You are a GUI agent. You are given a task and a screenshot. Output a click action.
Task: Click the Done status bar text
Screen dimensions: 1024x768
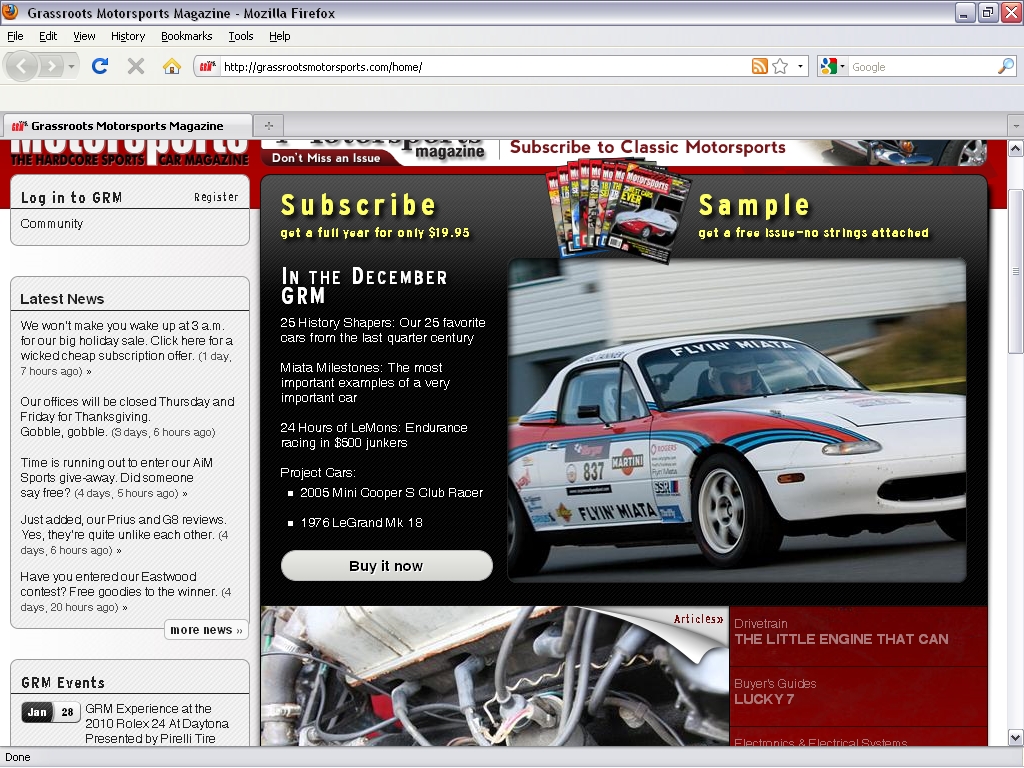click(x=18, y=757)
